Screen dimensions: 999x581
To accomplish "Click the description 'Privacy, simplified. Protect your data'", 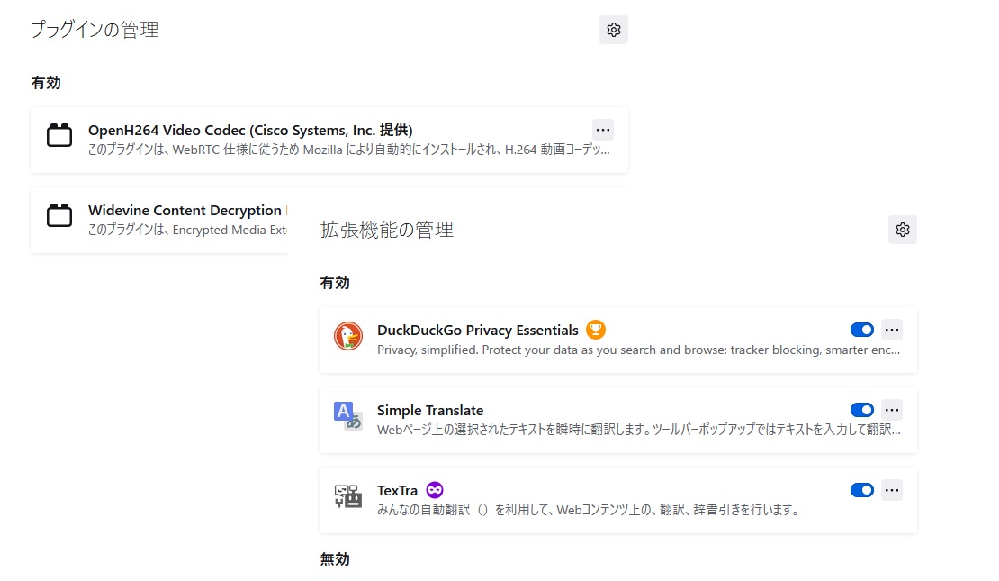I will (x=638, y=350).
